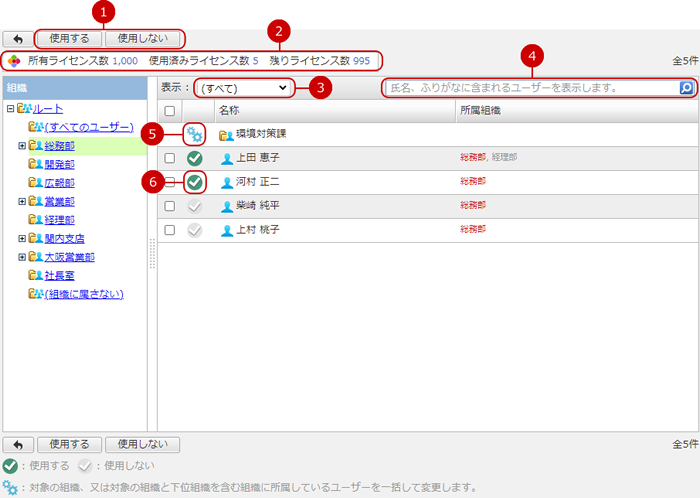Select 大阪営業部 in organization tree
The height and width of the screenshot is (498, 700).
pyautogui.click(x=69, y=257)
